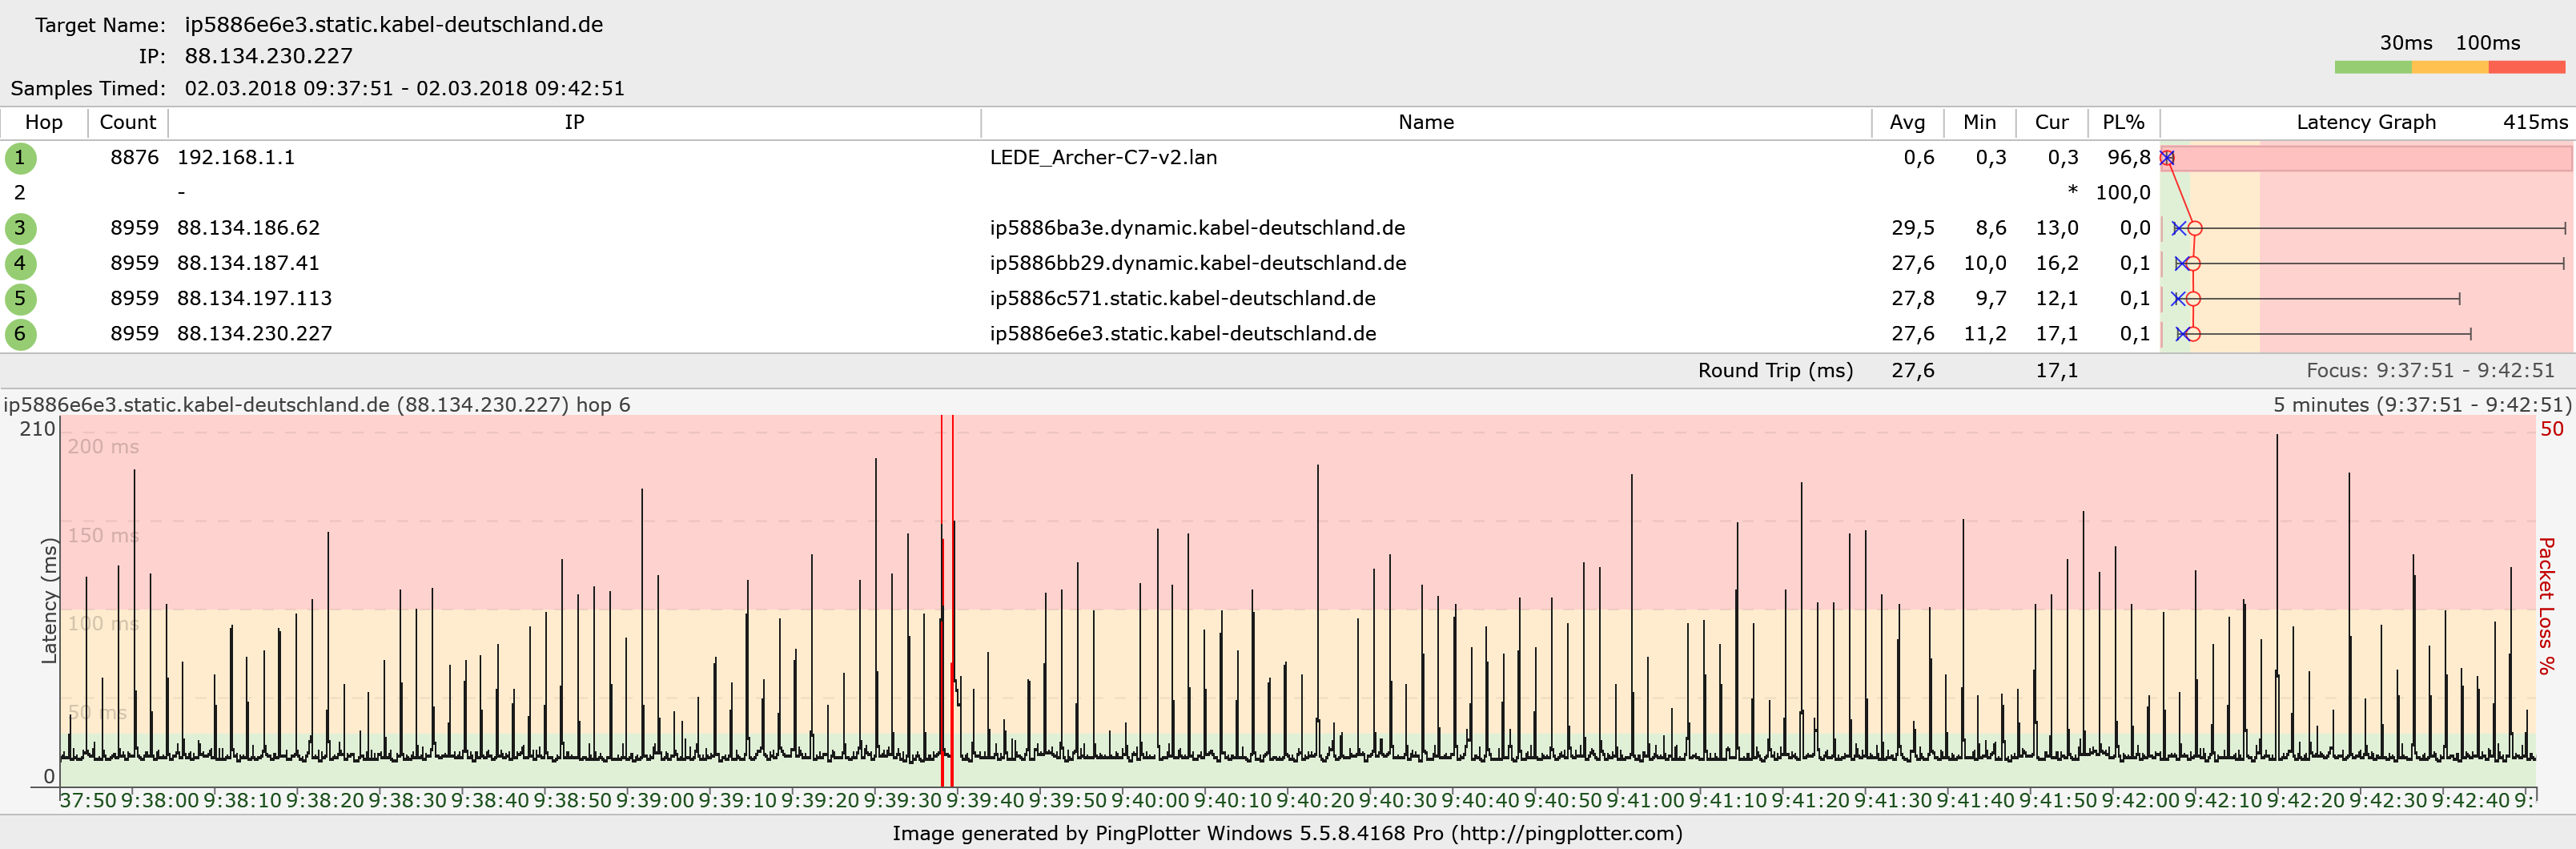Click the green hop 1 circle icon

[20, 158]
